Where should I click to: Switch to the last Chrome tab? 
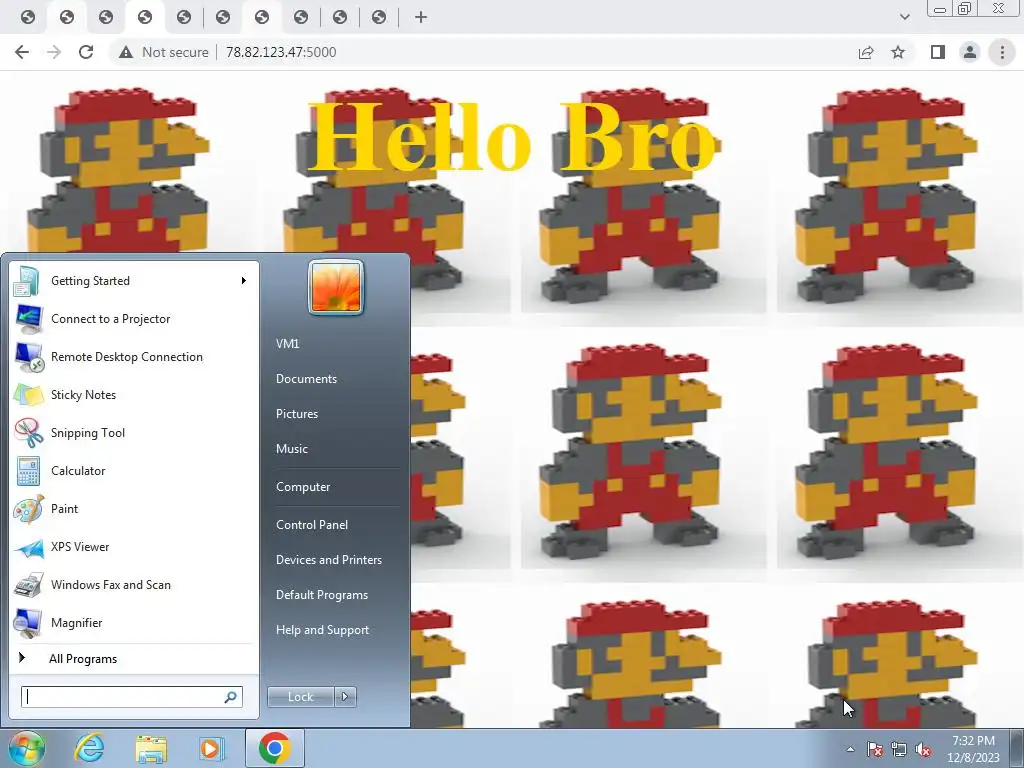(x=379, y=17)
